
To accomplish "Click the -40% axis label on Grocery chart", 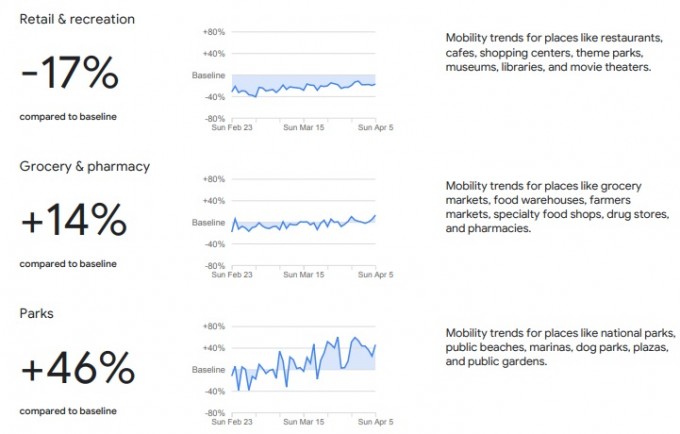I will pos(215,244).
